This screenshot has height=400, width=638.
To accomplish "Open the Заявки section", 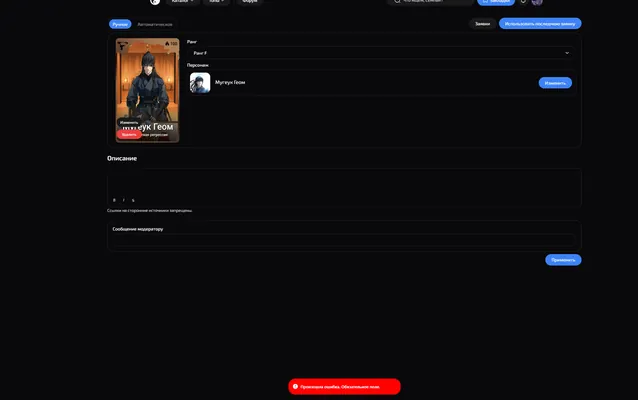I will 483,24.
